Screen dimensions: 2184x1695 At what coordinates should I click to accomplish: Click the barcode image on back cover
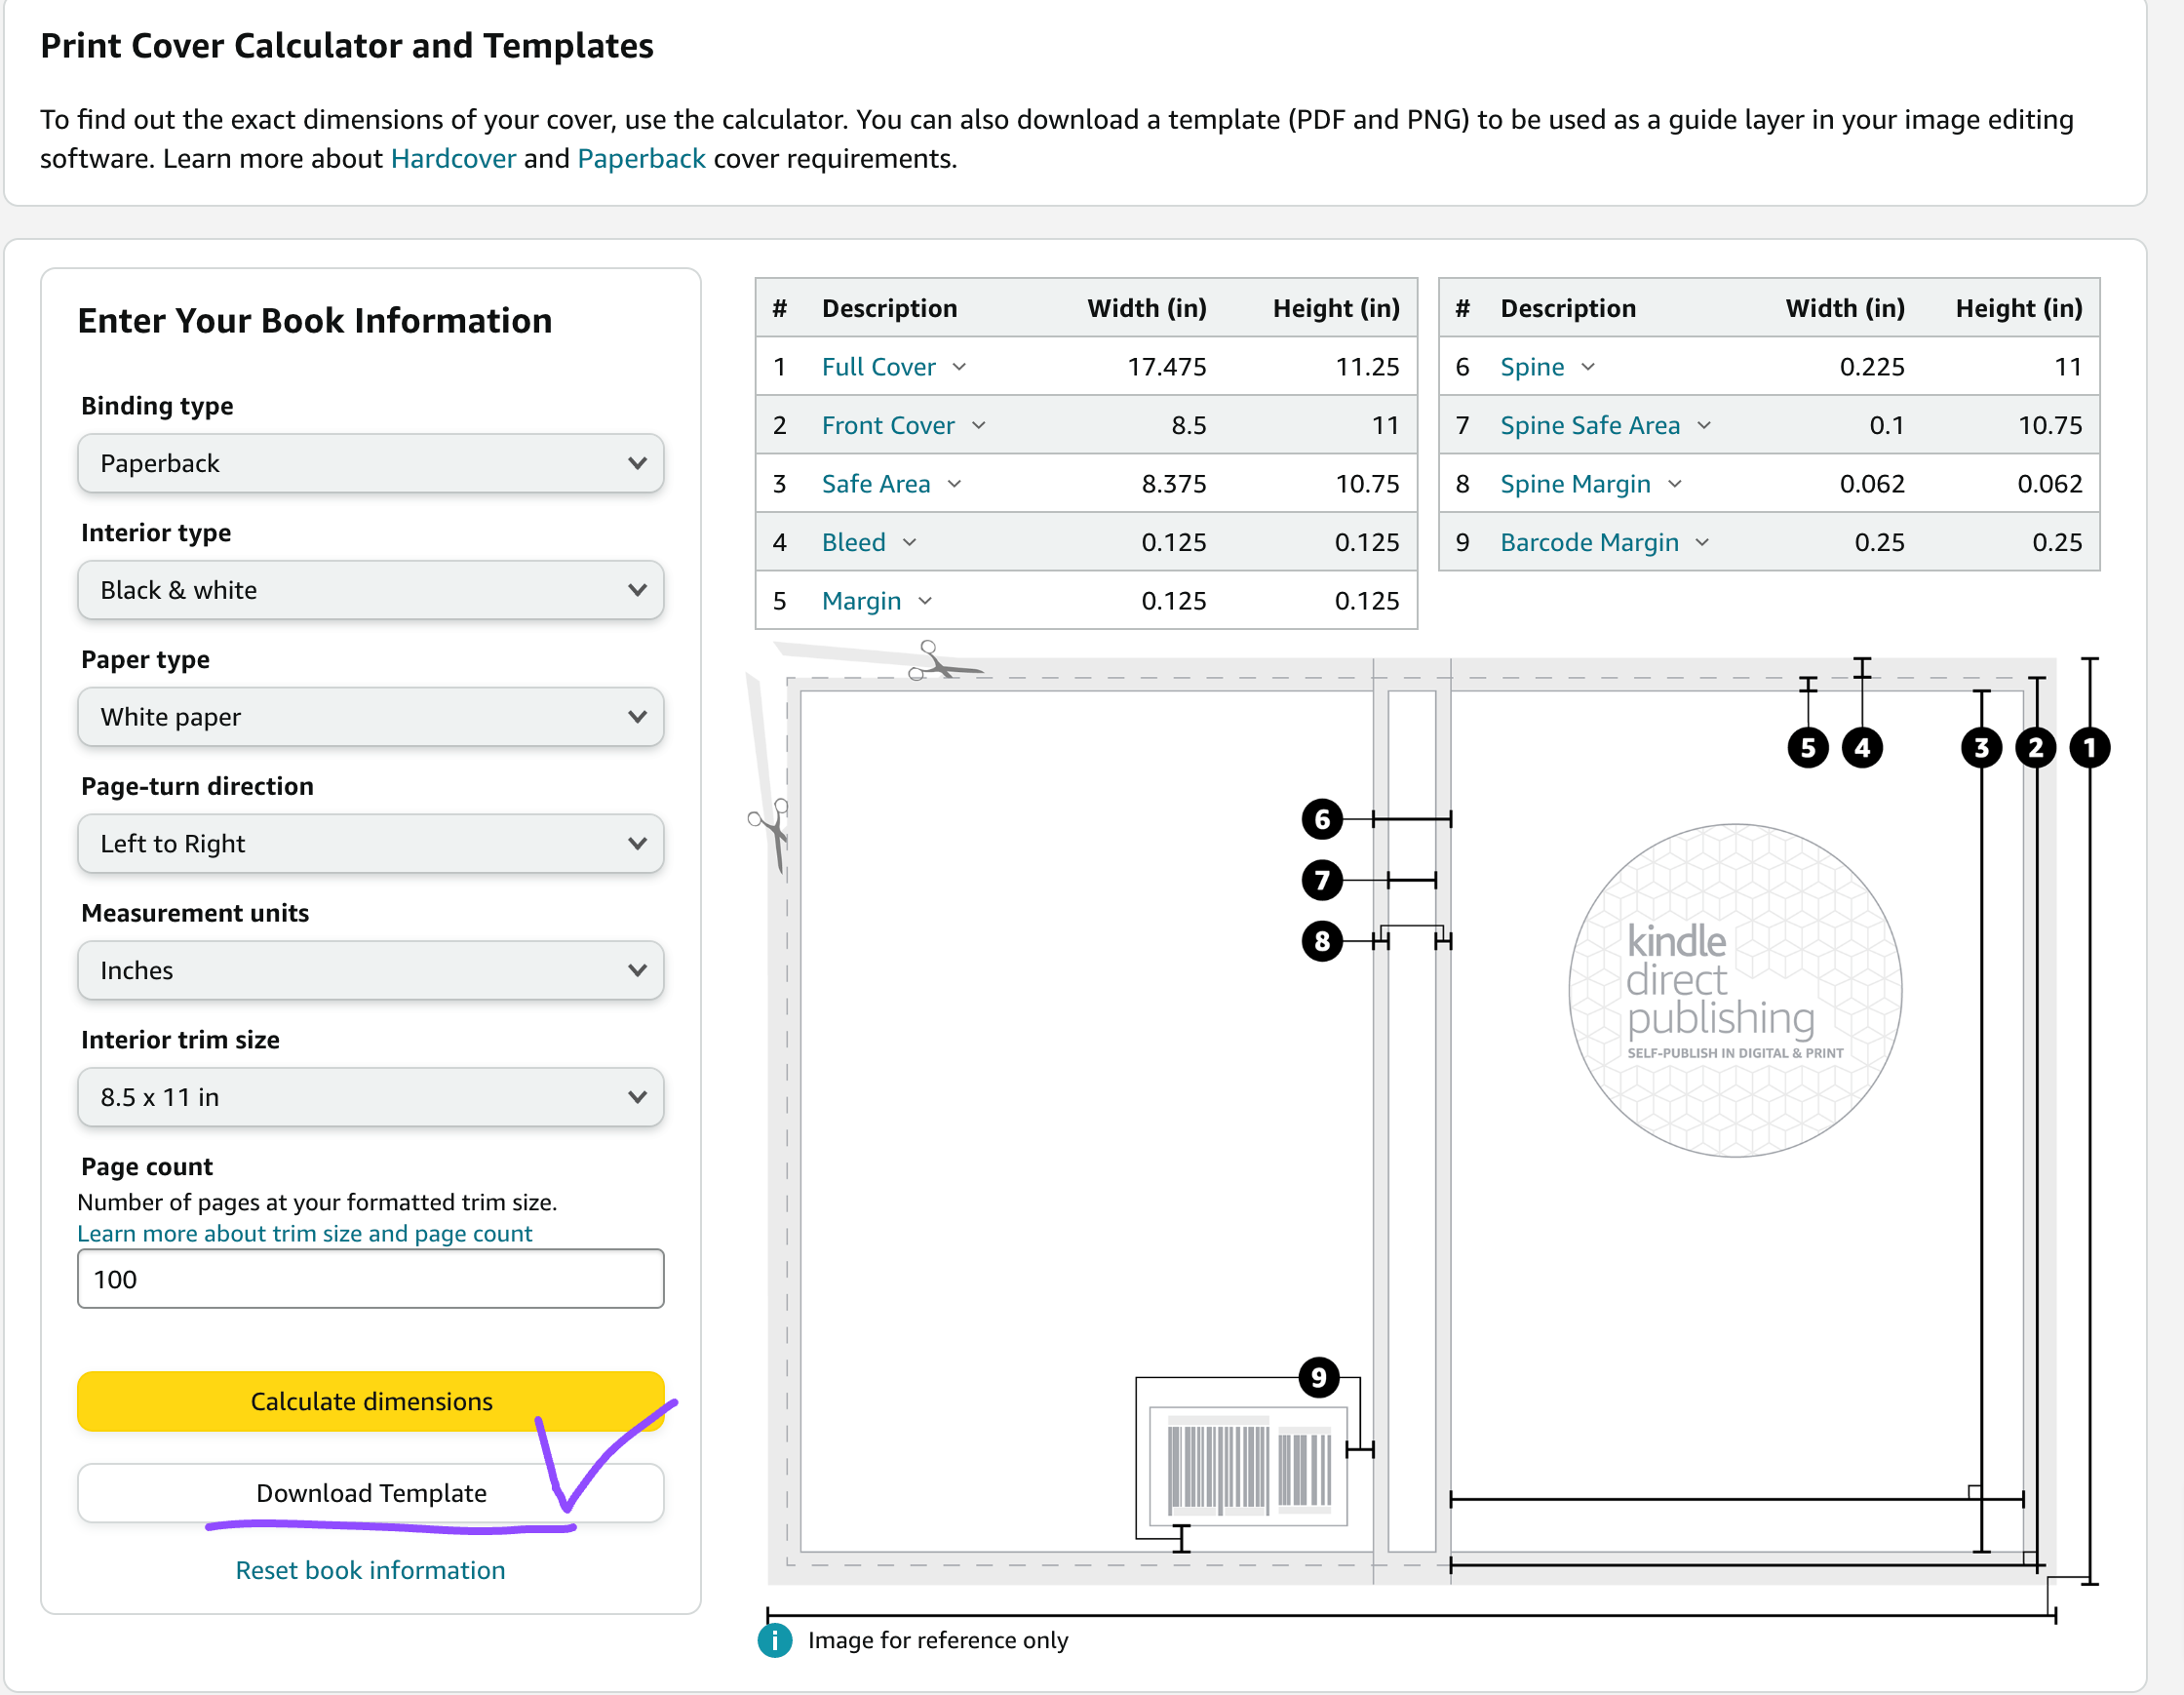(x=1247, y=1468)
